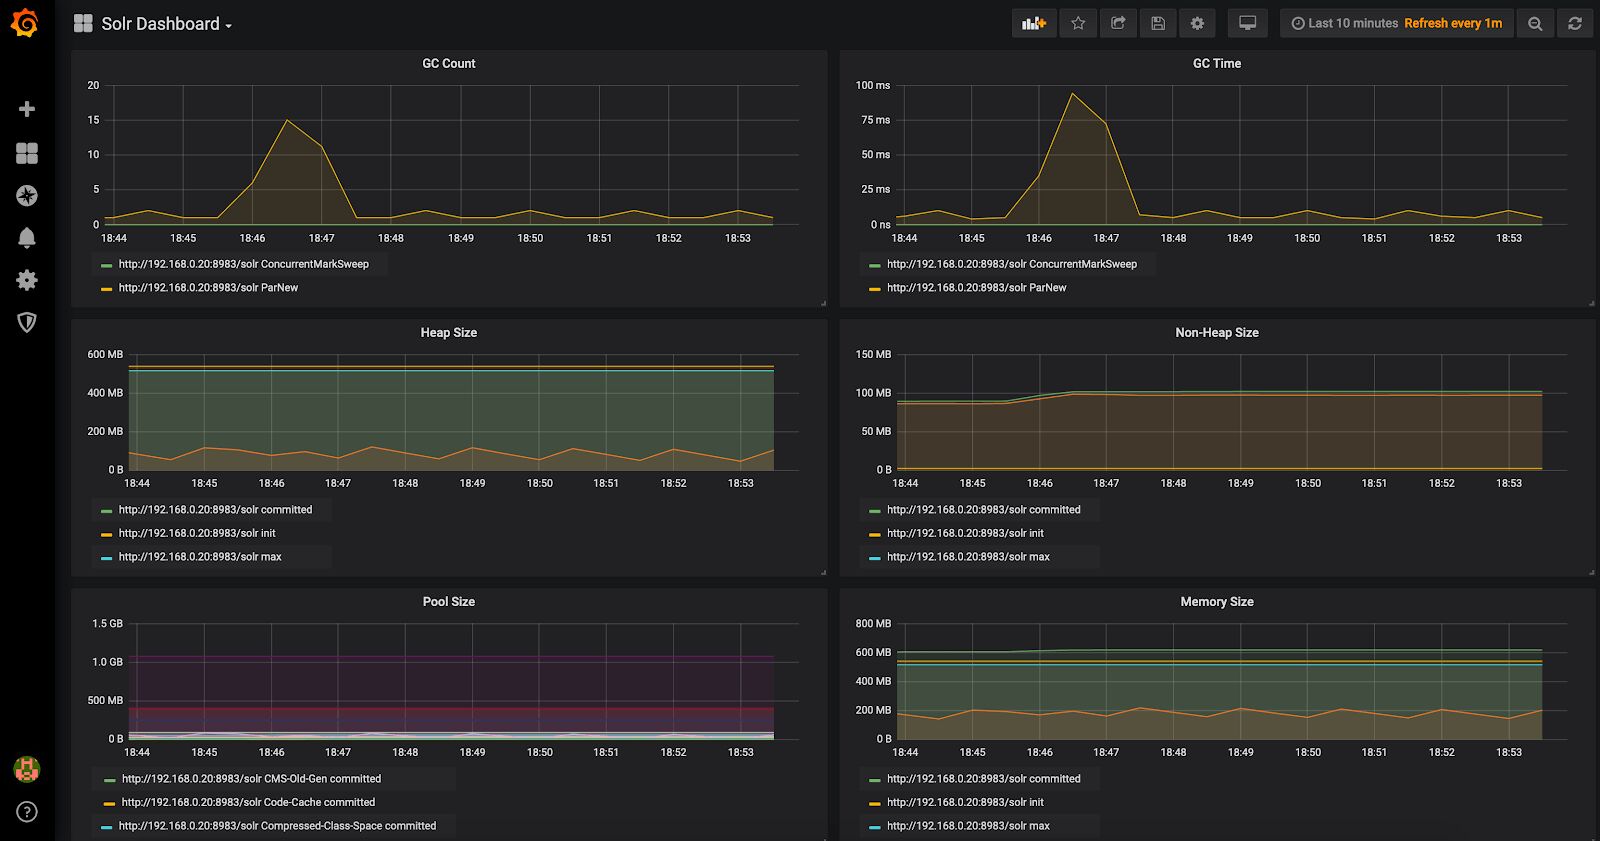Viewport: 1600px width, 841px height.
Task: Click 18:53 axis label in GC Count
Action: [x=738, y=238]
